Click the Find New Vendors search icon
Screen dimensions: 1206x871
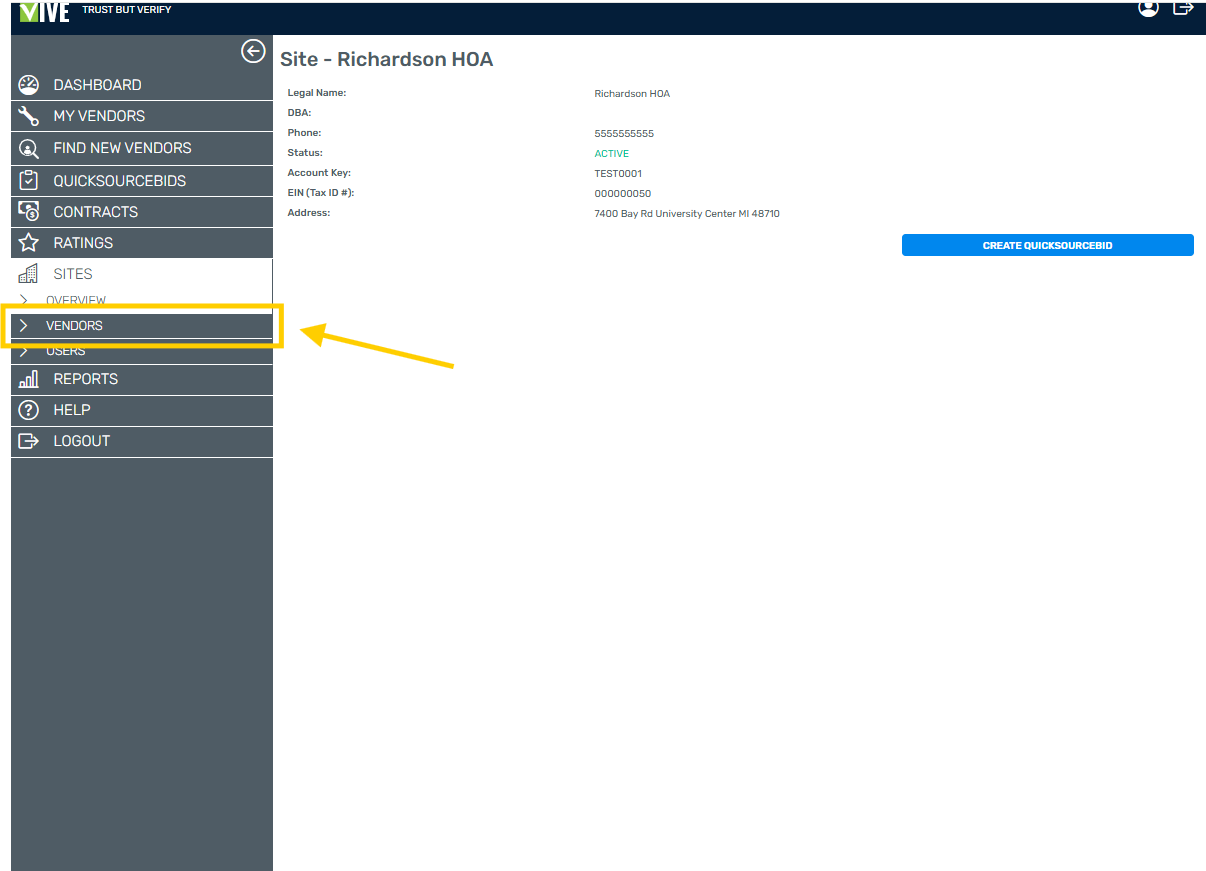click(29, 148)
